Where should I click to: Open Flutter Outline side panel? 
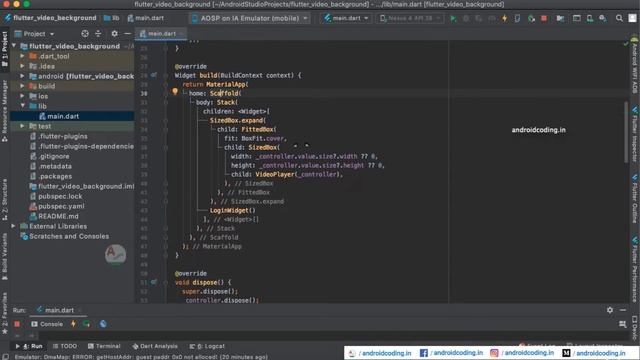(635, 199)
